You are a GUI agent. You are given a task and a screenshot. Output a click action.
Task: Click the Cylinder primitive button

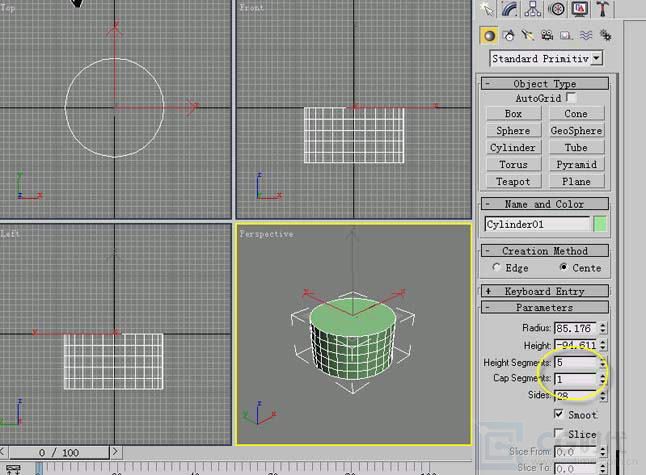tap(514, 147)
